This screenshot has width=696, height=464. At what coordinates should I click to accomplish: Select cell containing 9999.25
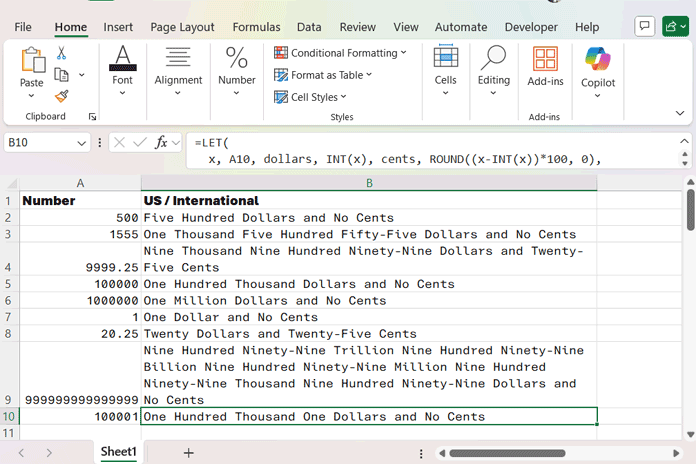[80, 259]
